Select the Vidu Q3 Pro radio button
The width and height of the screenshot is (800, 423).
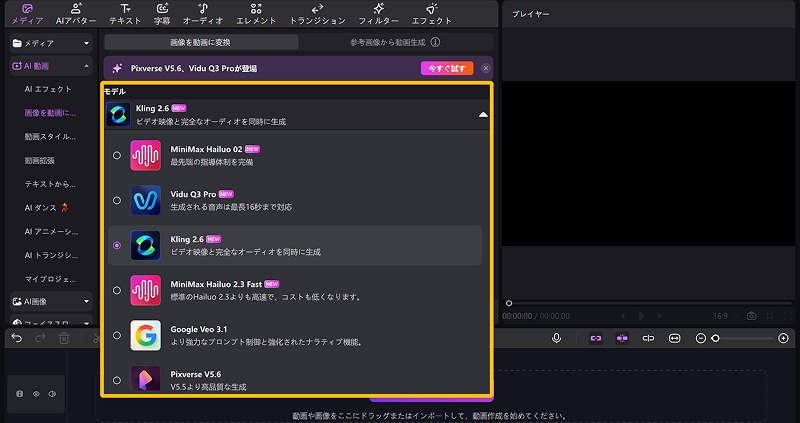(x=117, y=201)
